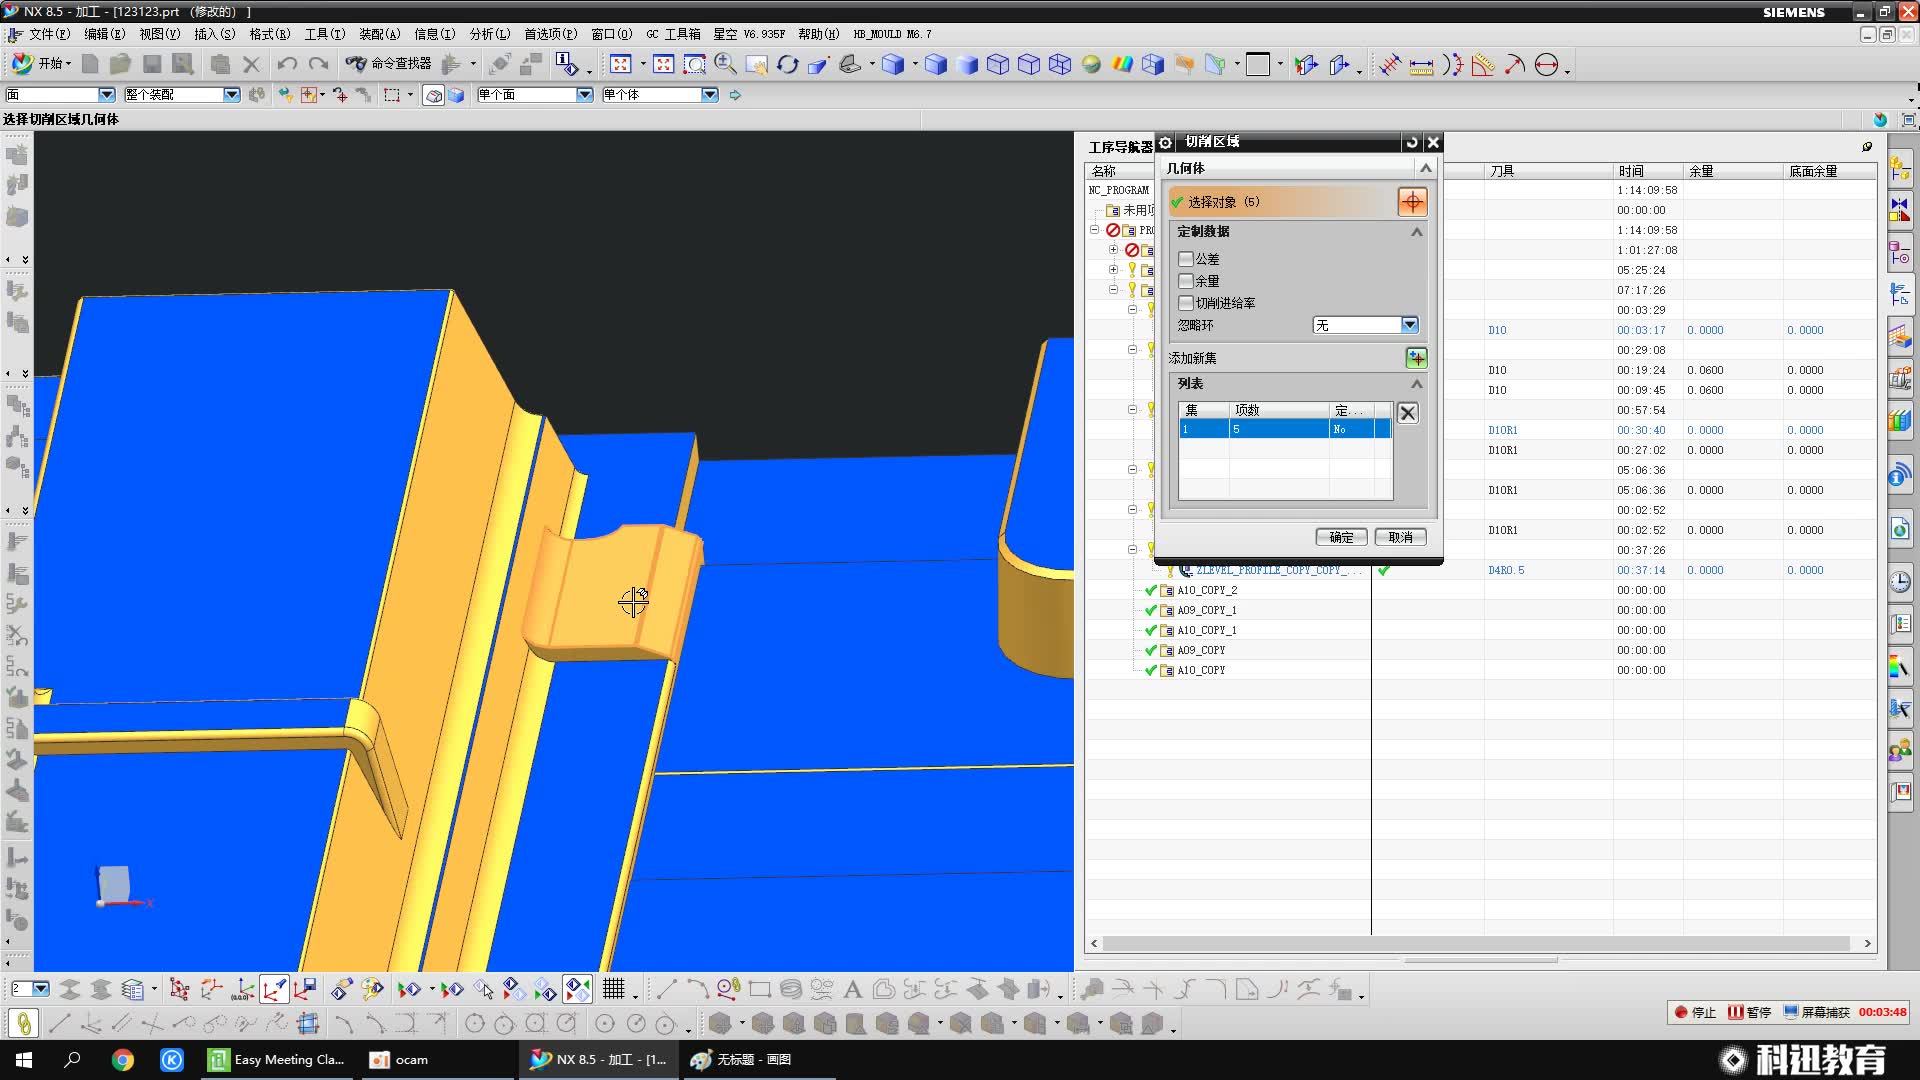The height and width of the screenshot is (1080, 1920).
Task: Open the 插入 menu
Action: pos(214,34)
